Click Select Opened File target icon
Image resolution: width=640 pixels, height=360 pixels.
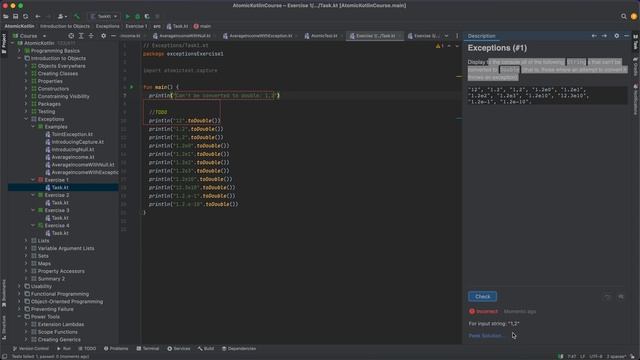click(x=71, y=36)
